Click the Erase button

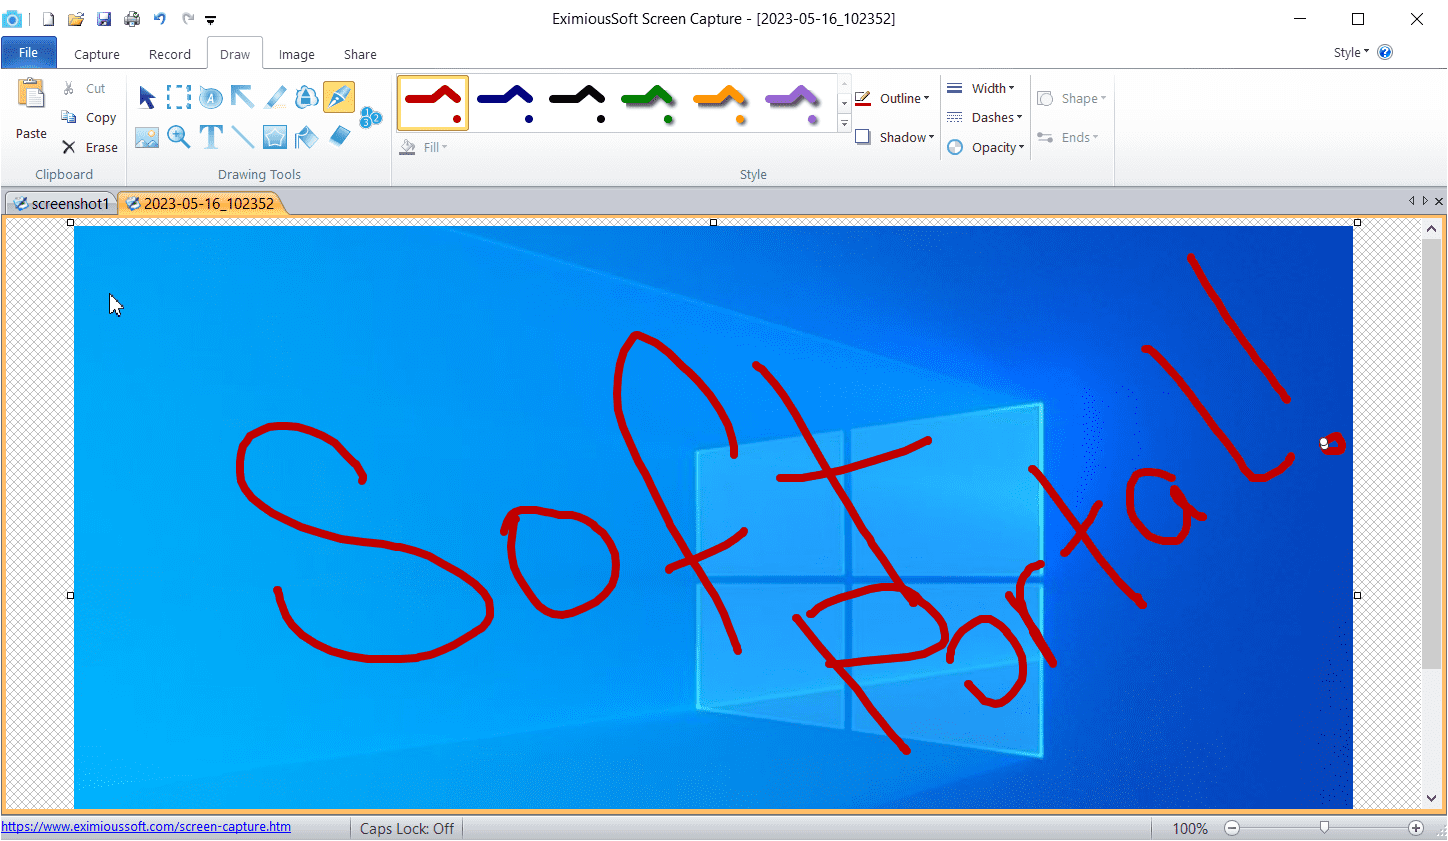[90, 147]
